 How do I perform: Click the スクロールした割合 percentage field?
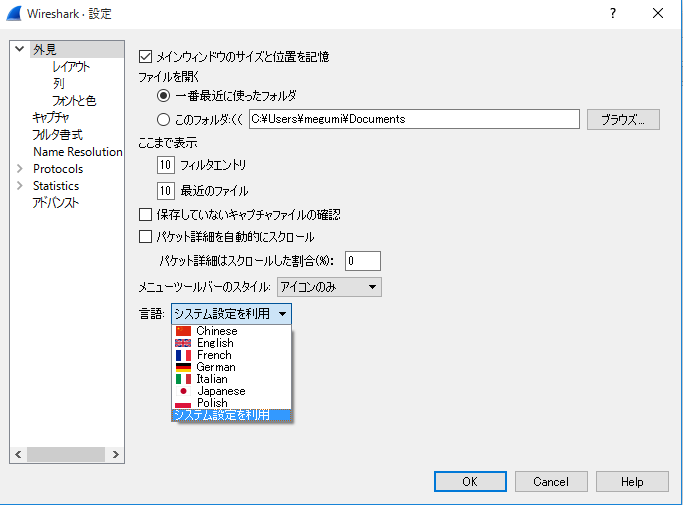(x=363, y=261)
